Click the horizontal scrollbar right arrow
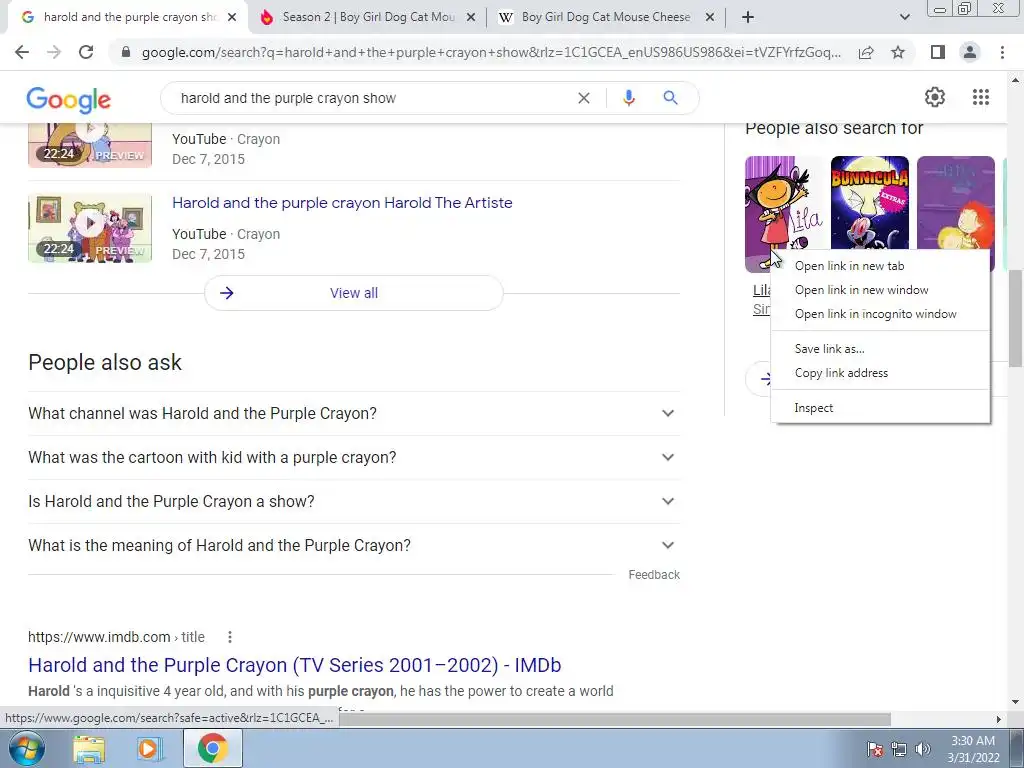 coord(999,719)
